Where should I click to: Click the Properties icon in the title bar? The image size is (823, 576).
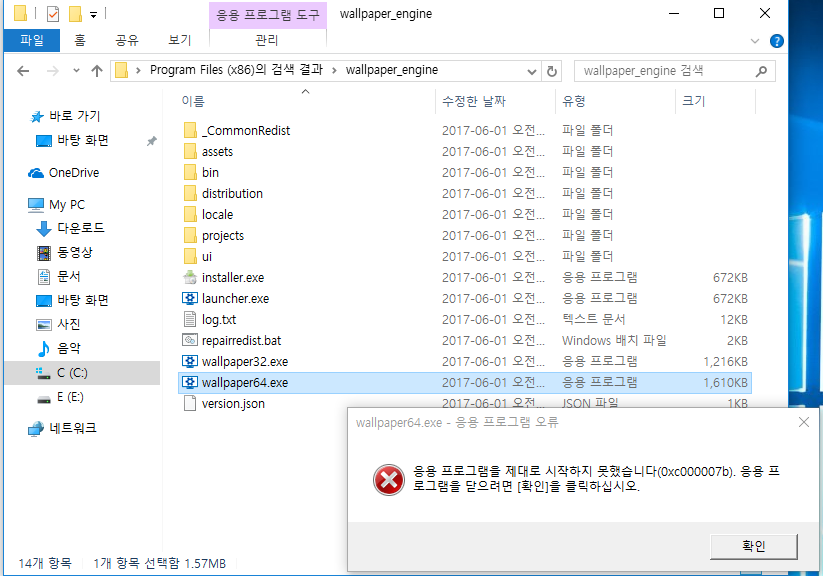click(x=53, y=14)
